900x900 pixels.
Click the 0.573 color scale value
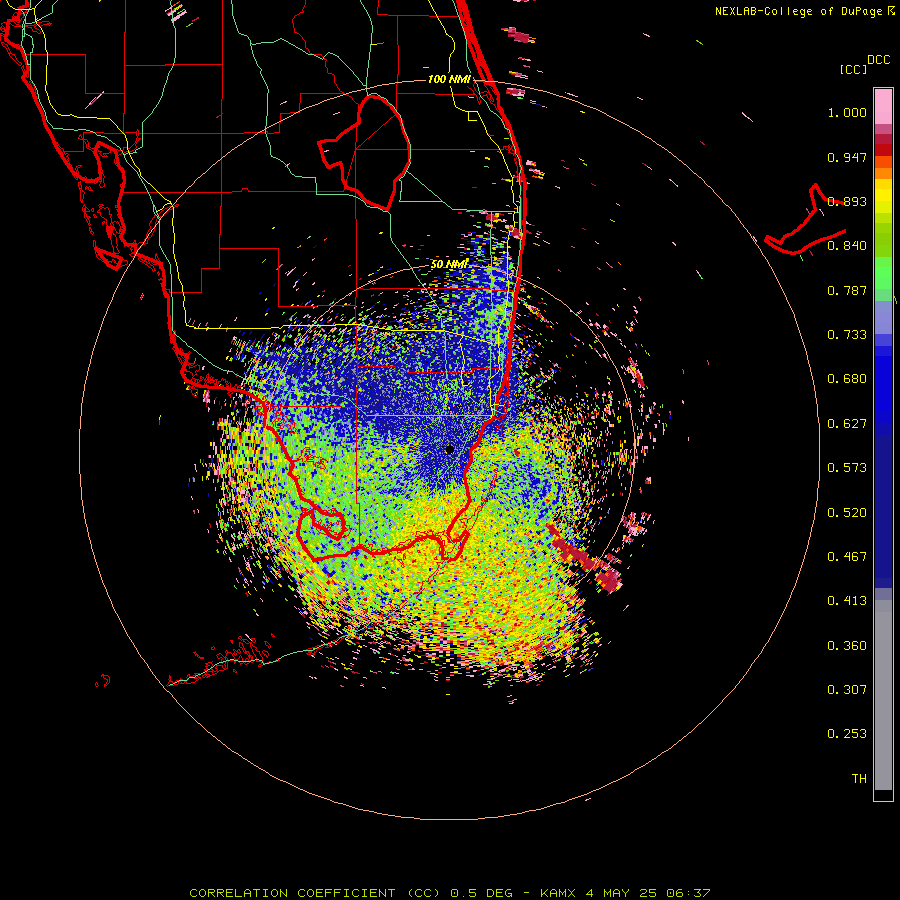[847, 468]
